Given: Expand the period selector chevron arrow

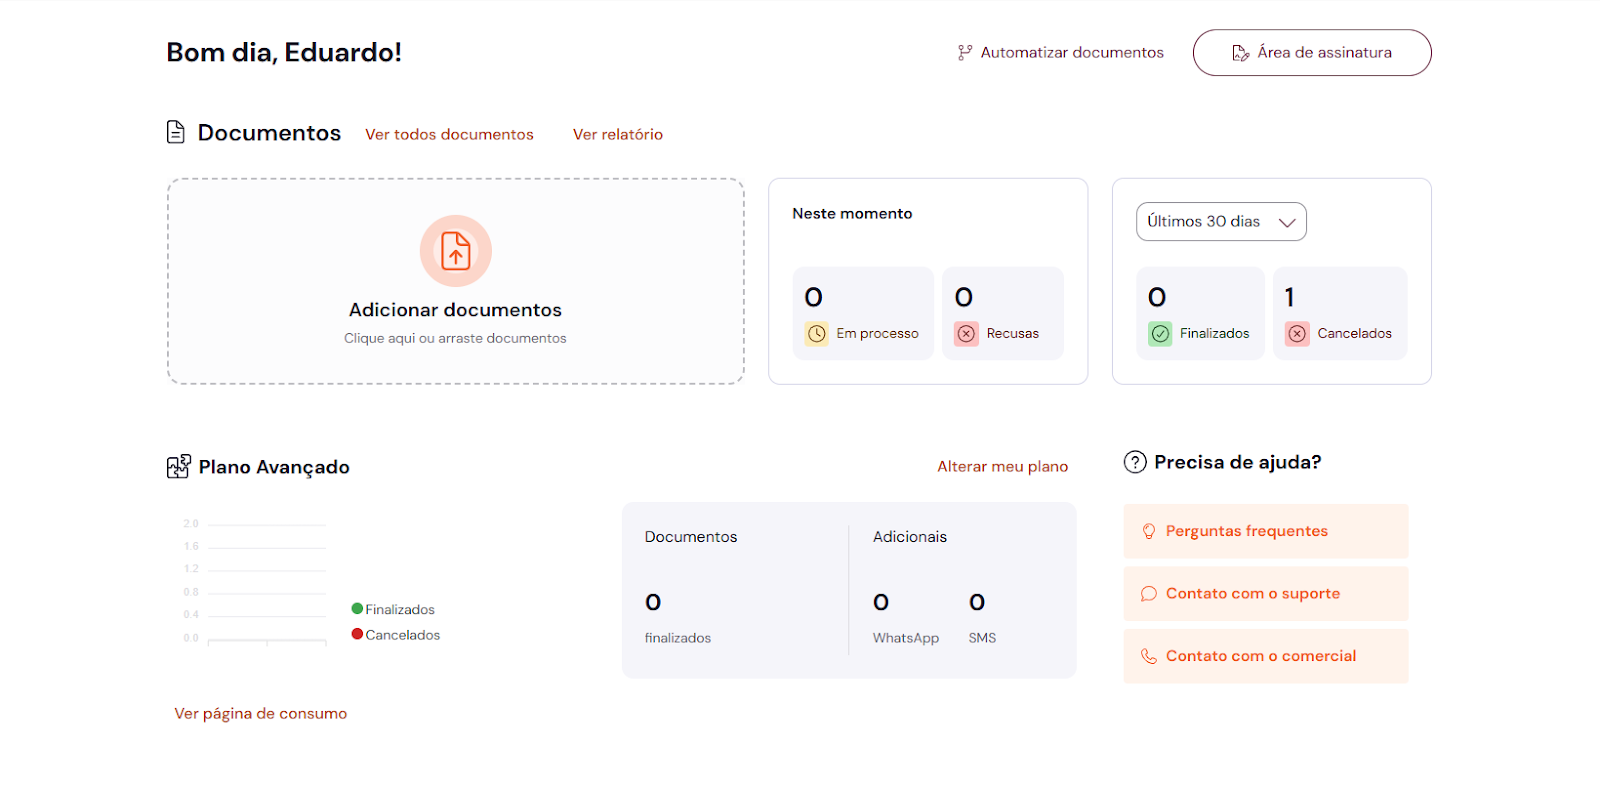Looking at the screenshot, I should tap(1287, 222).
